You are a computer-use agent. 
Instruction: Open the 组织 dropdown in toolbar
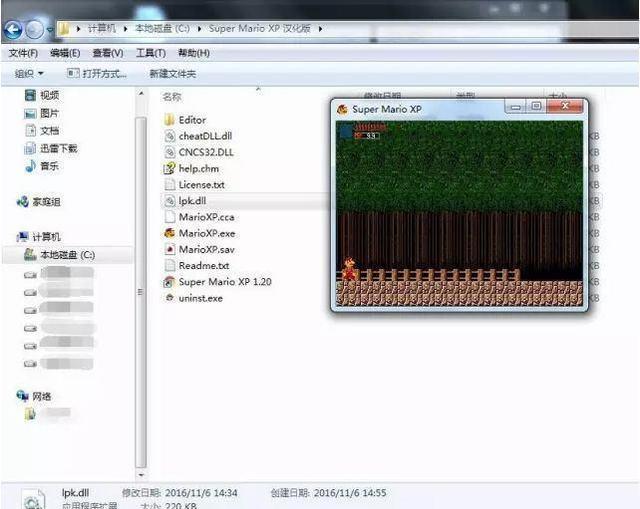29,74
